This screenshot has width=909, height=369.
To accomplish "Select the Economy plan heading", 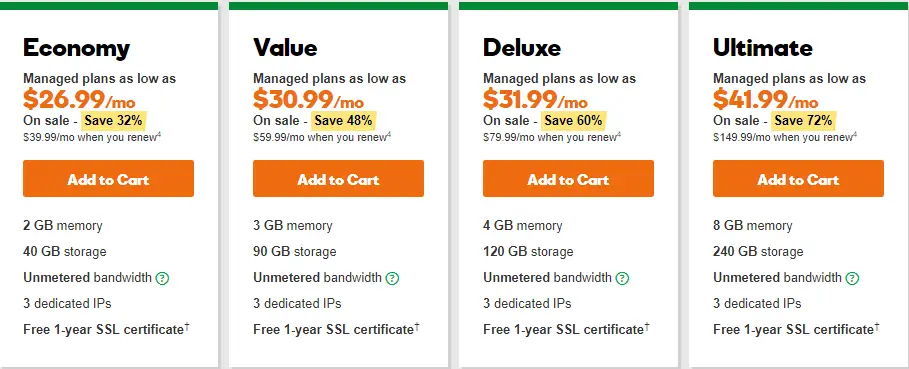I will 77,48.
